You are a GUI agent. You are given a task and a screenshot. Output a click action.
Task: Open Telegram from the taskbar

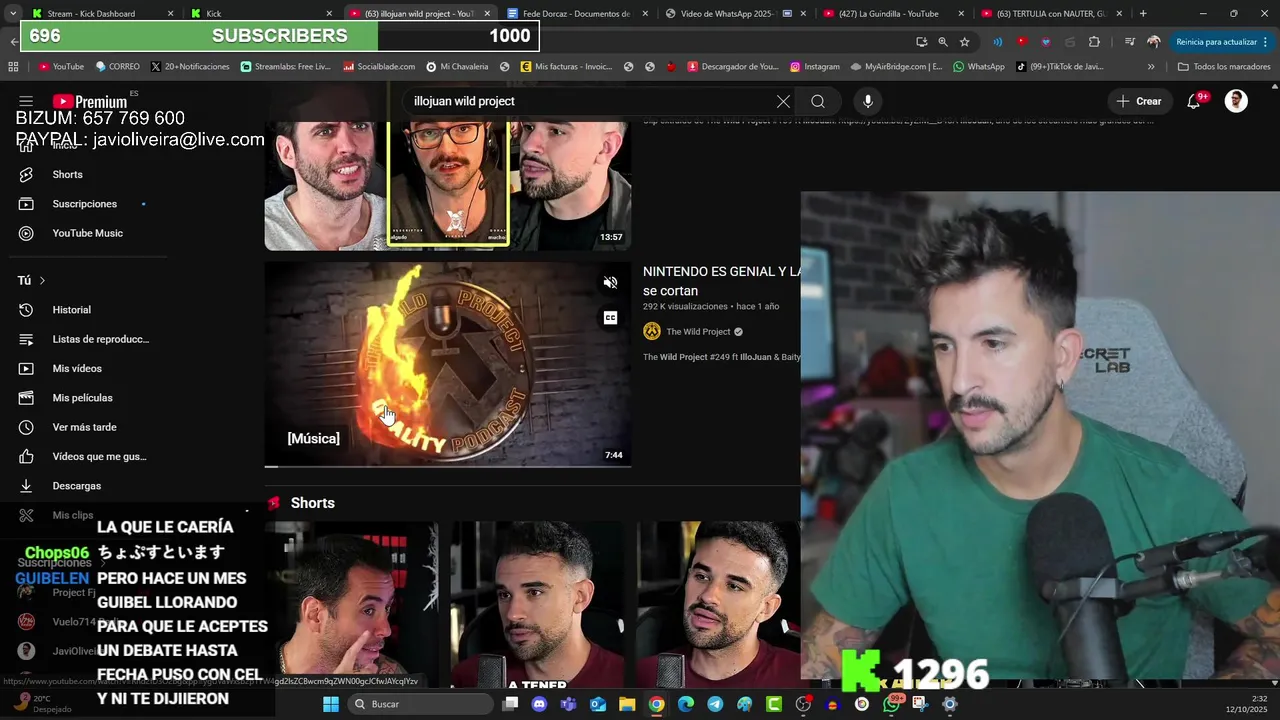(715, 704)
